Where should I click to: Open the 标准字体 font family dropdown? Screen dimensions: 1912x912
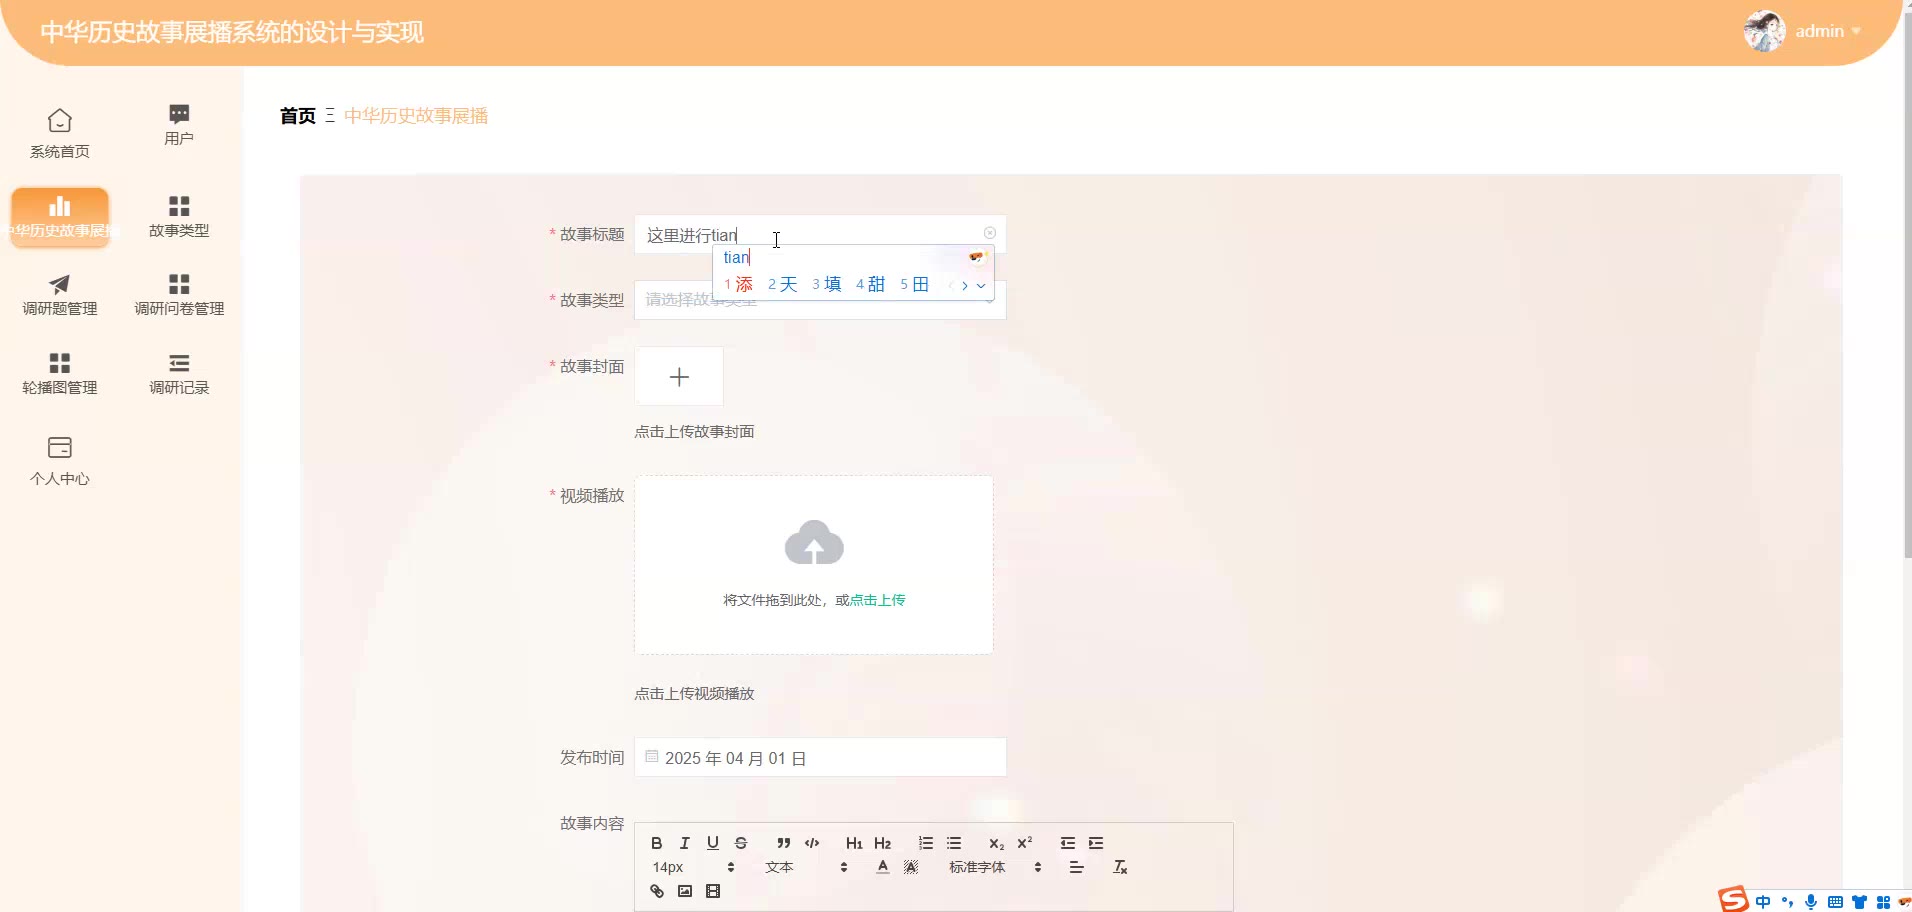pos(995,867)
